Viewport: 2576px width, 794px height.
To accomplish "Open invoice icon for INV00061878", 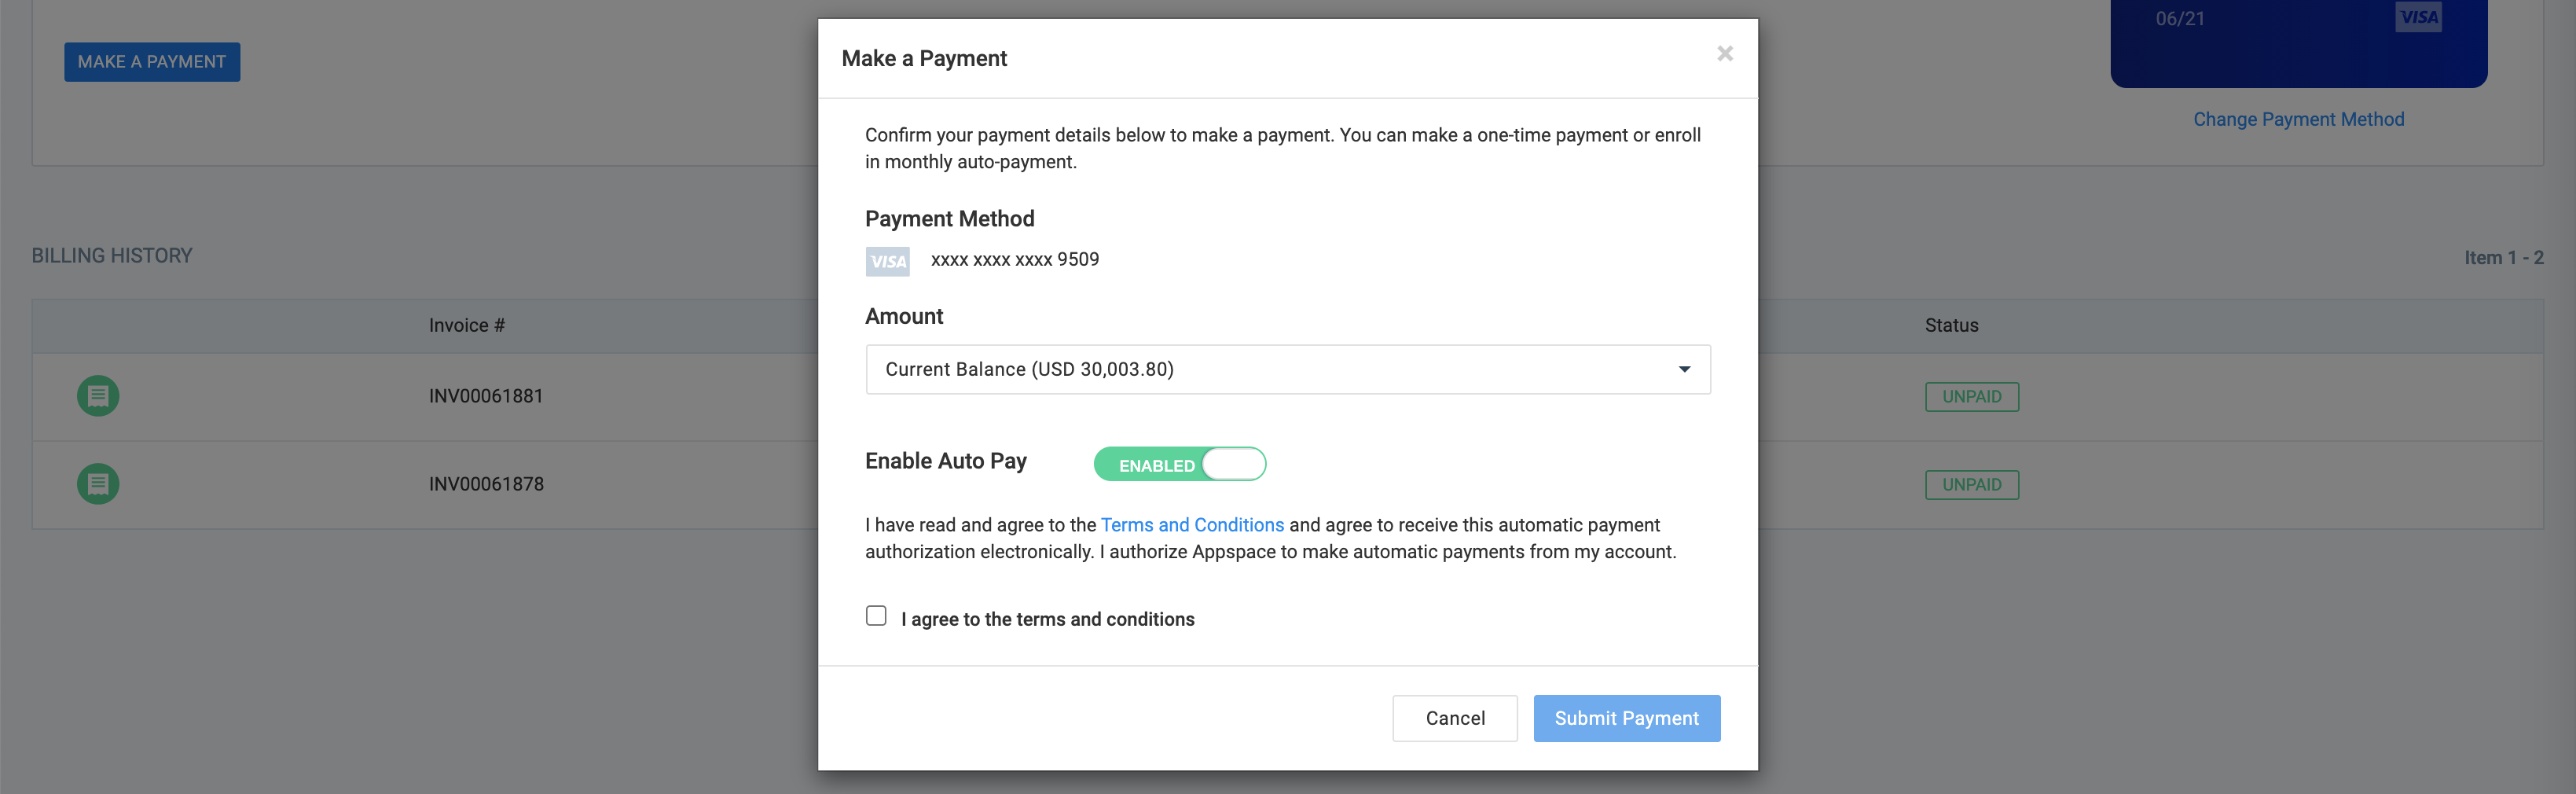I will [98, 484].
